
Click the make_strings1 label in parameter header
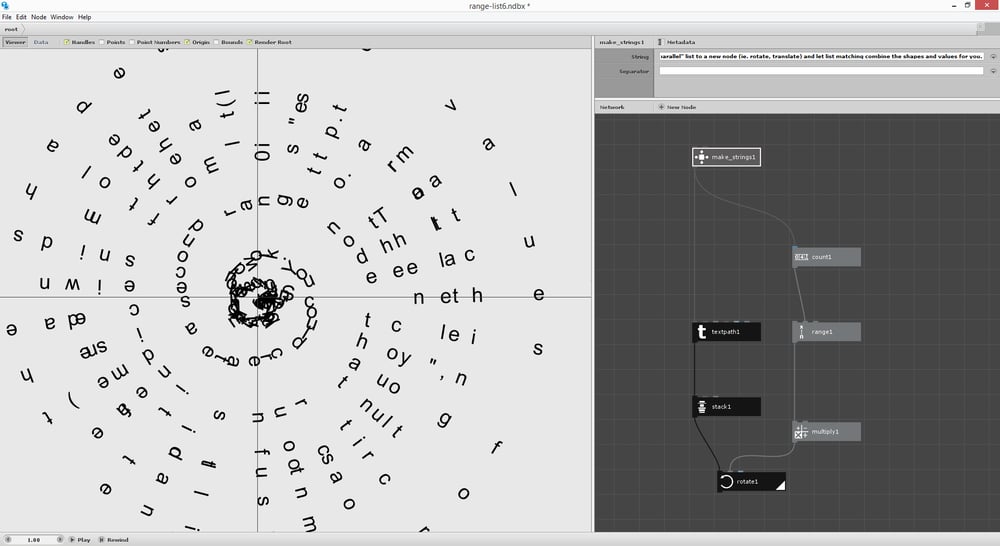click(622, 42)
